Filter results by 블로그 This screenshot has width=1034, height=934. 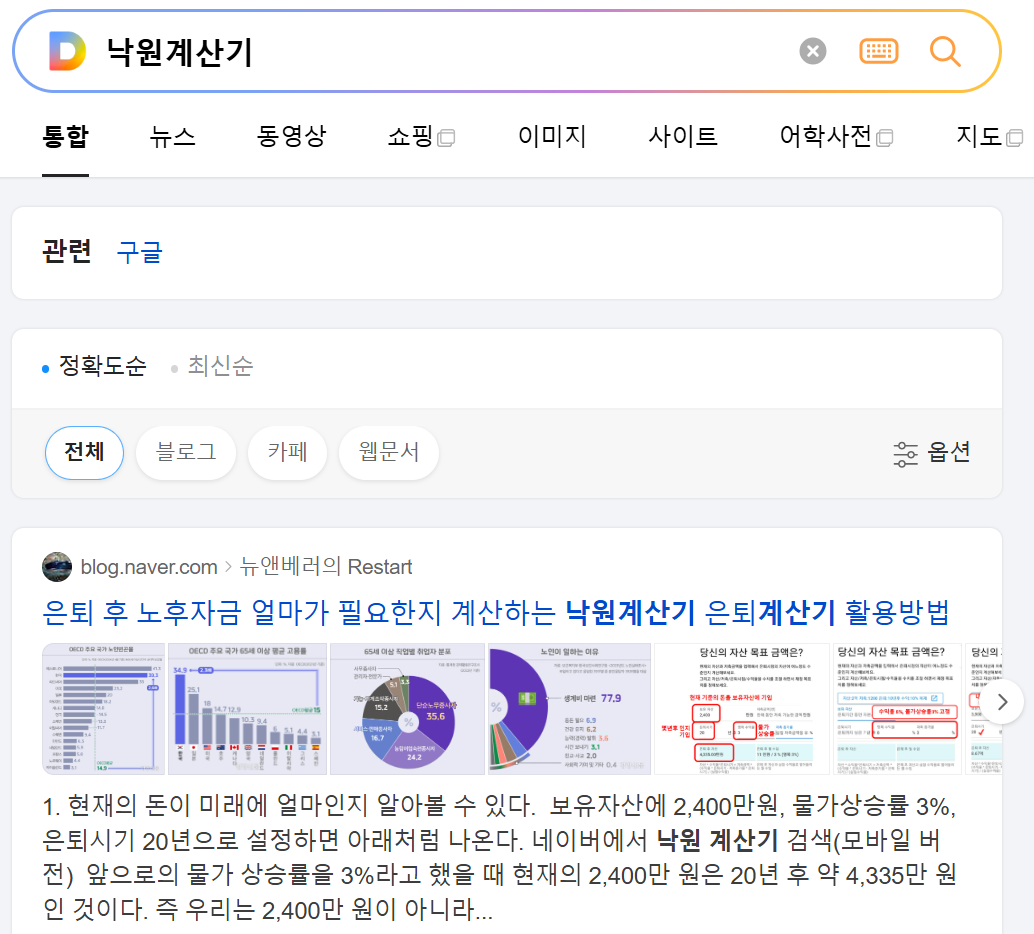[x=185, y=452]
